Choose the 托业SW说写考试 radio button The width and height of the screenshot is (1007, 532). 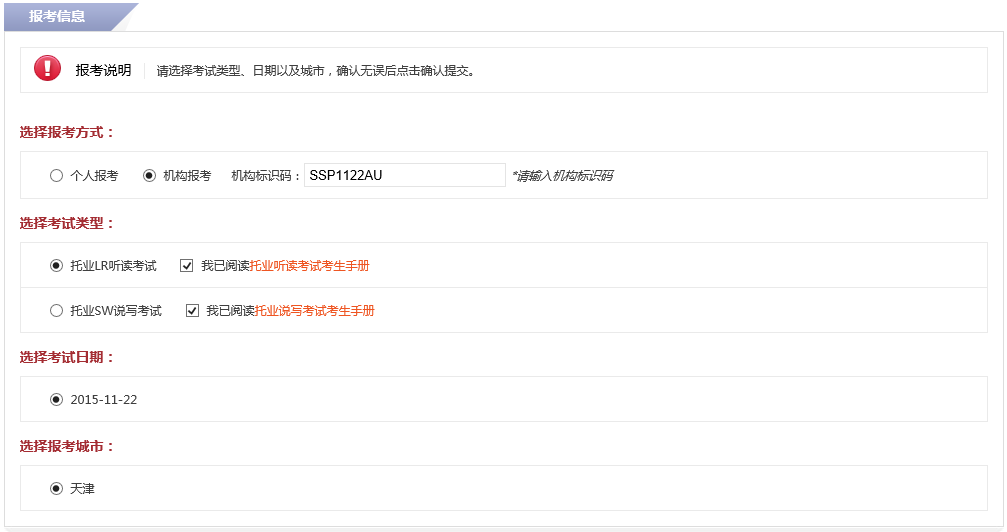click(x=56, y=311)
